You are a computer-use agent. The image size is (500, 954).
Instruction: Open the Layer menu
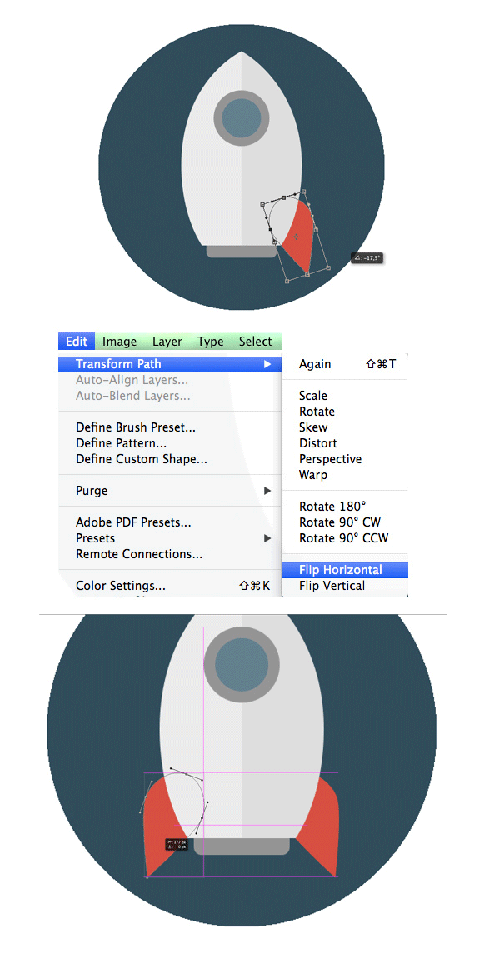(x=167, y=341)
